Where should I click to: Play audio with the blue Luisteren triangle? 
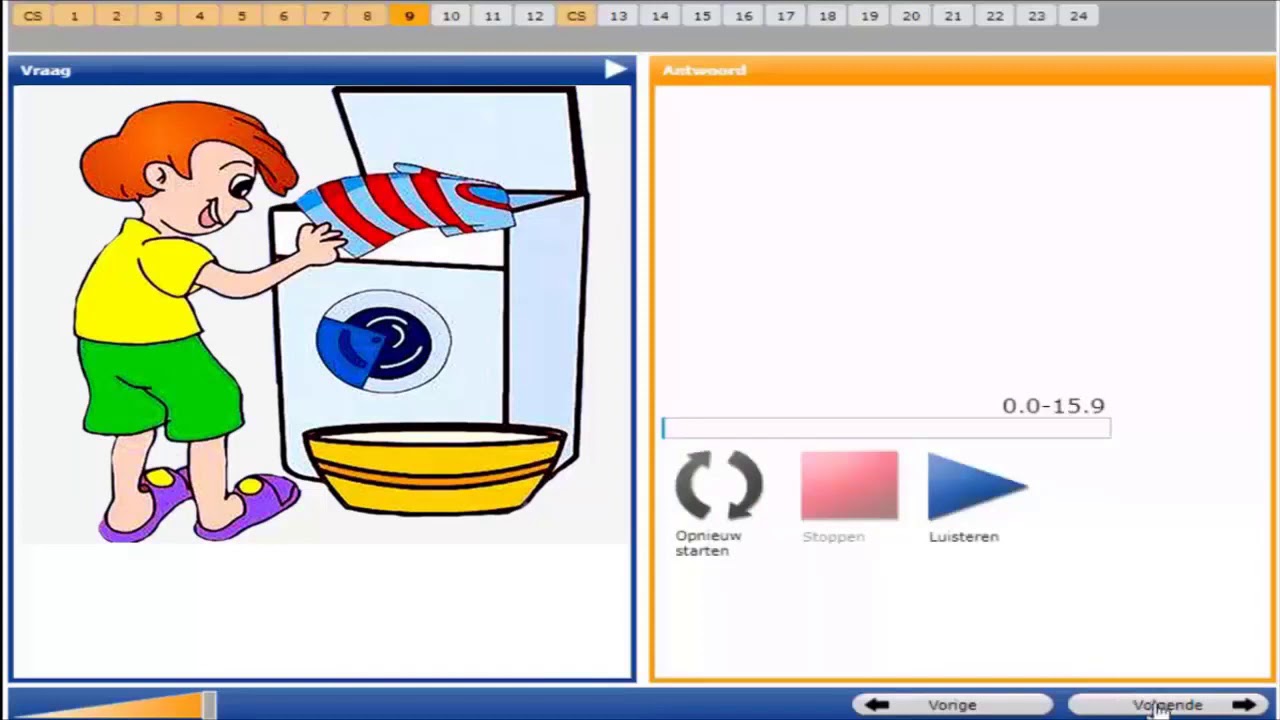(977, 486)
